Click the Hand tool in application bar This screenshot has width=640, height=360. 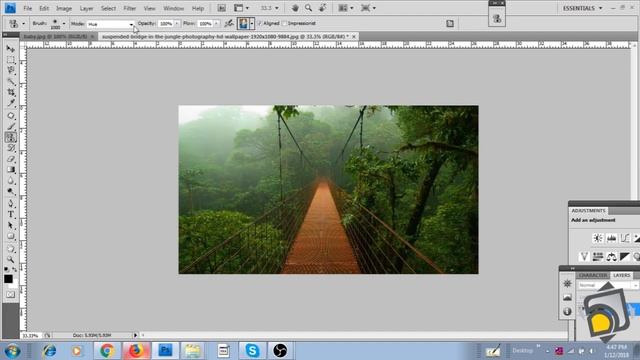(295, 8)
